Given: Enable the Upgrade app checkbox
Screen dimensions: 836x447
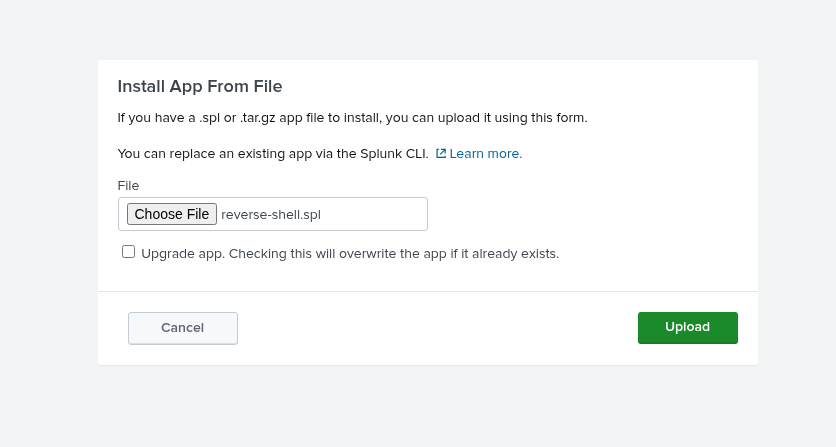Looking at the screenshot, I should tap(128, 252).
